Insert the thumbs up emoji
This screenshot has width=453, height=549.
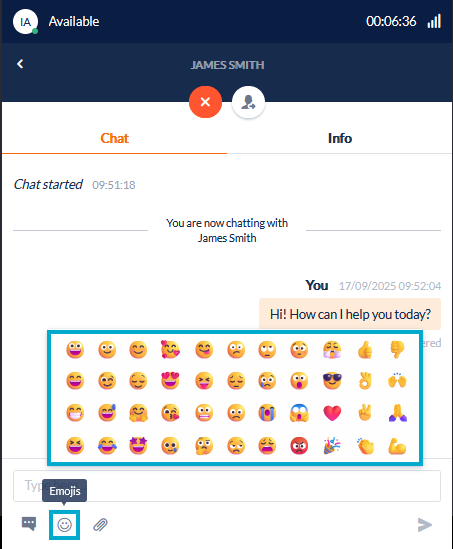point(365,349)
